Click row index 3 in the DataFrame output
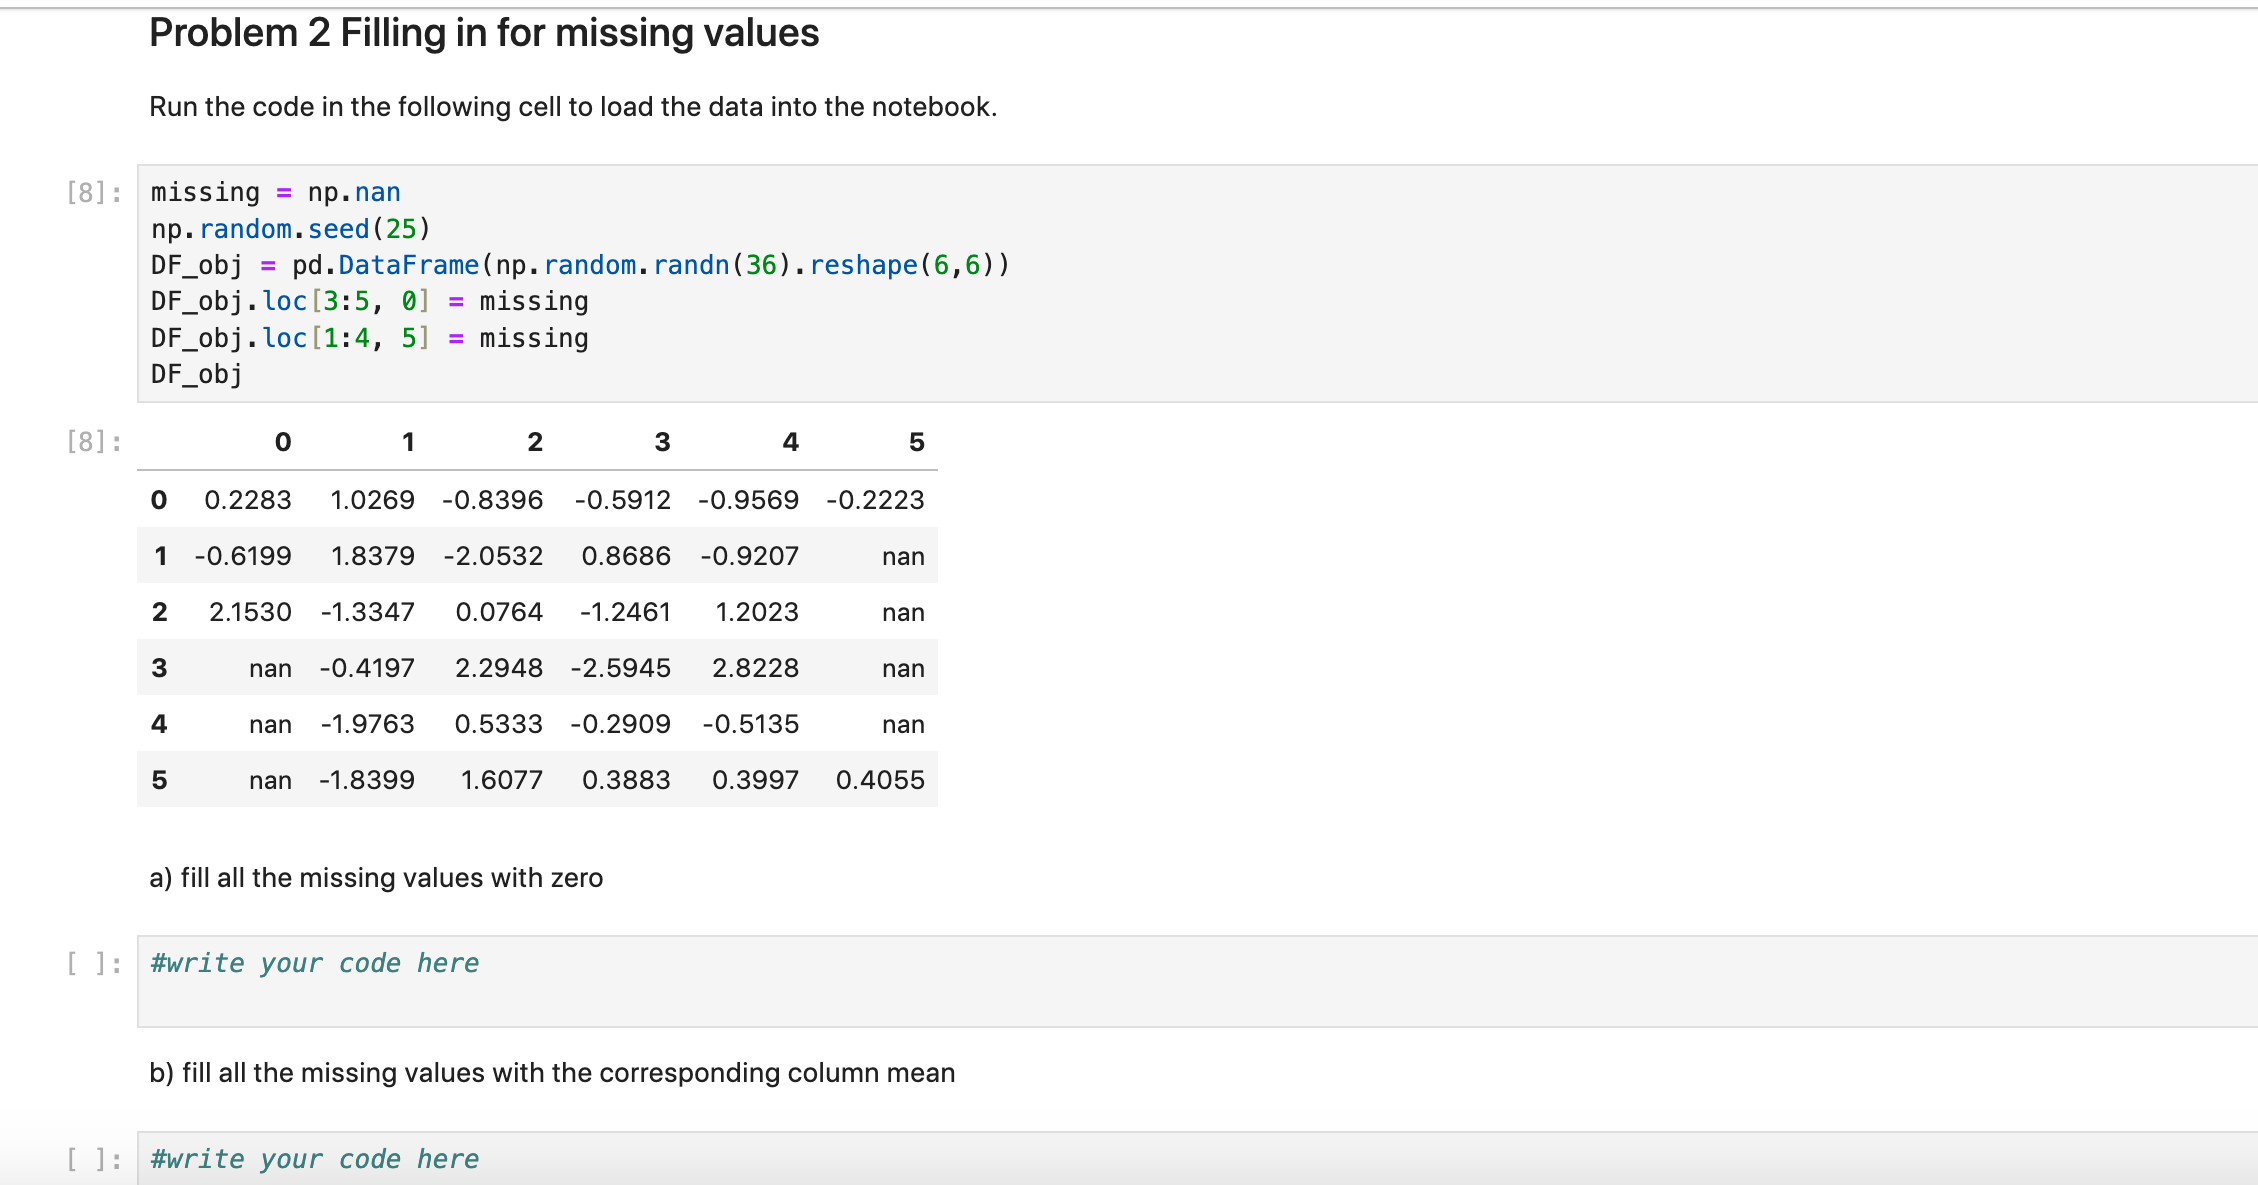This screenshot has width=2258, height=1185. pos(159,668)
